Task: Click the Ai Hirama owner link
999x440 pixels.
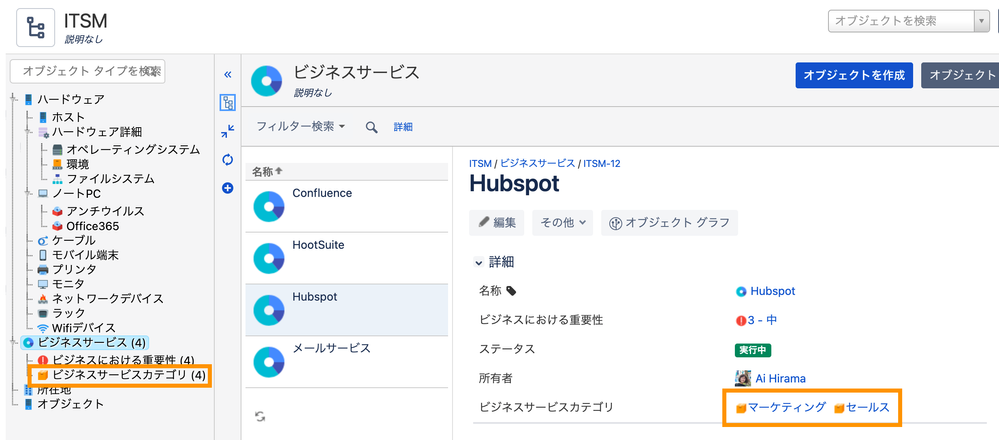Action: coord(780,378)
